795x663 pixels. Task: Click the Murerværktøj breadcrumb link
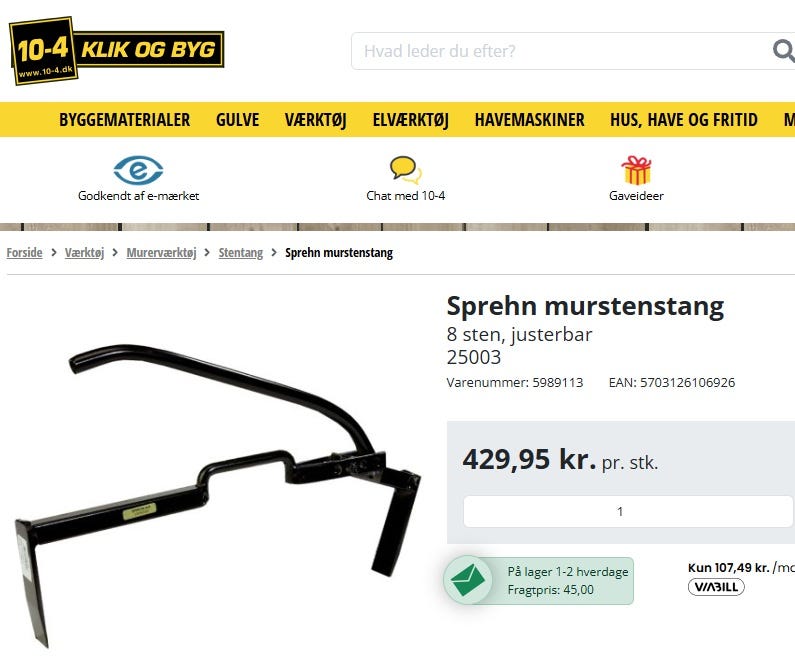(161, 252)
